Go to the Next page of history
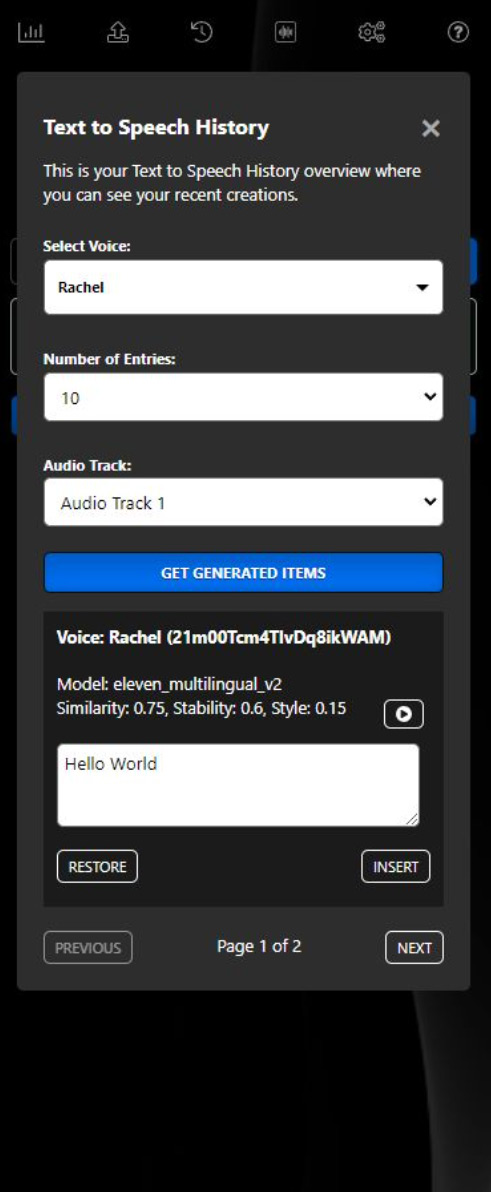 [414, 947]
